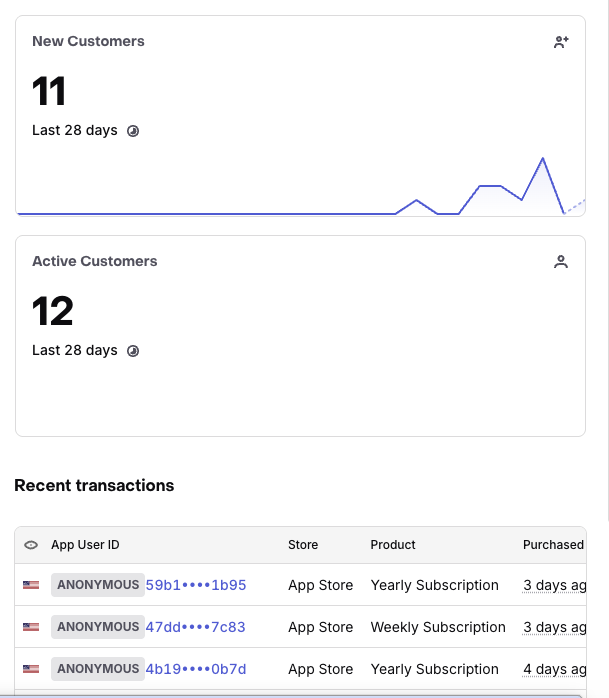Viewport: 609px width, 698px height.
Task: Click the Active Customers value 12
Action: [53, 311]
